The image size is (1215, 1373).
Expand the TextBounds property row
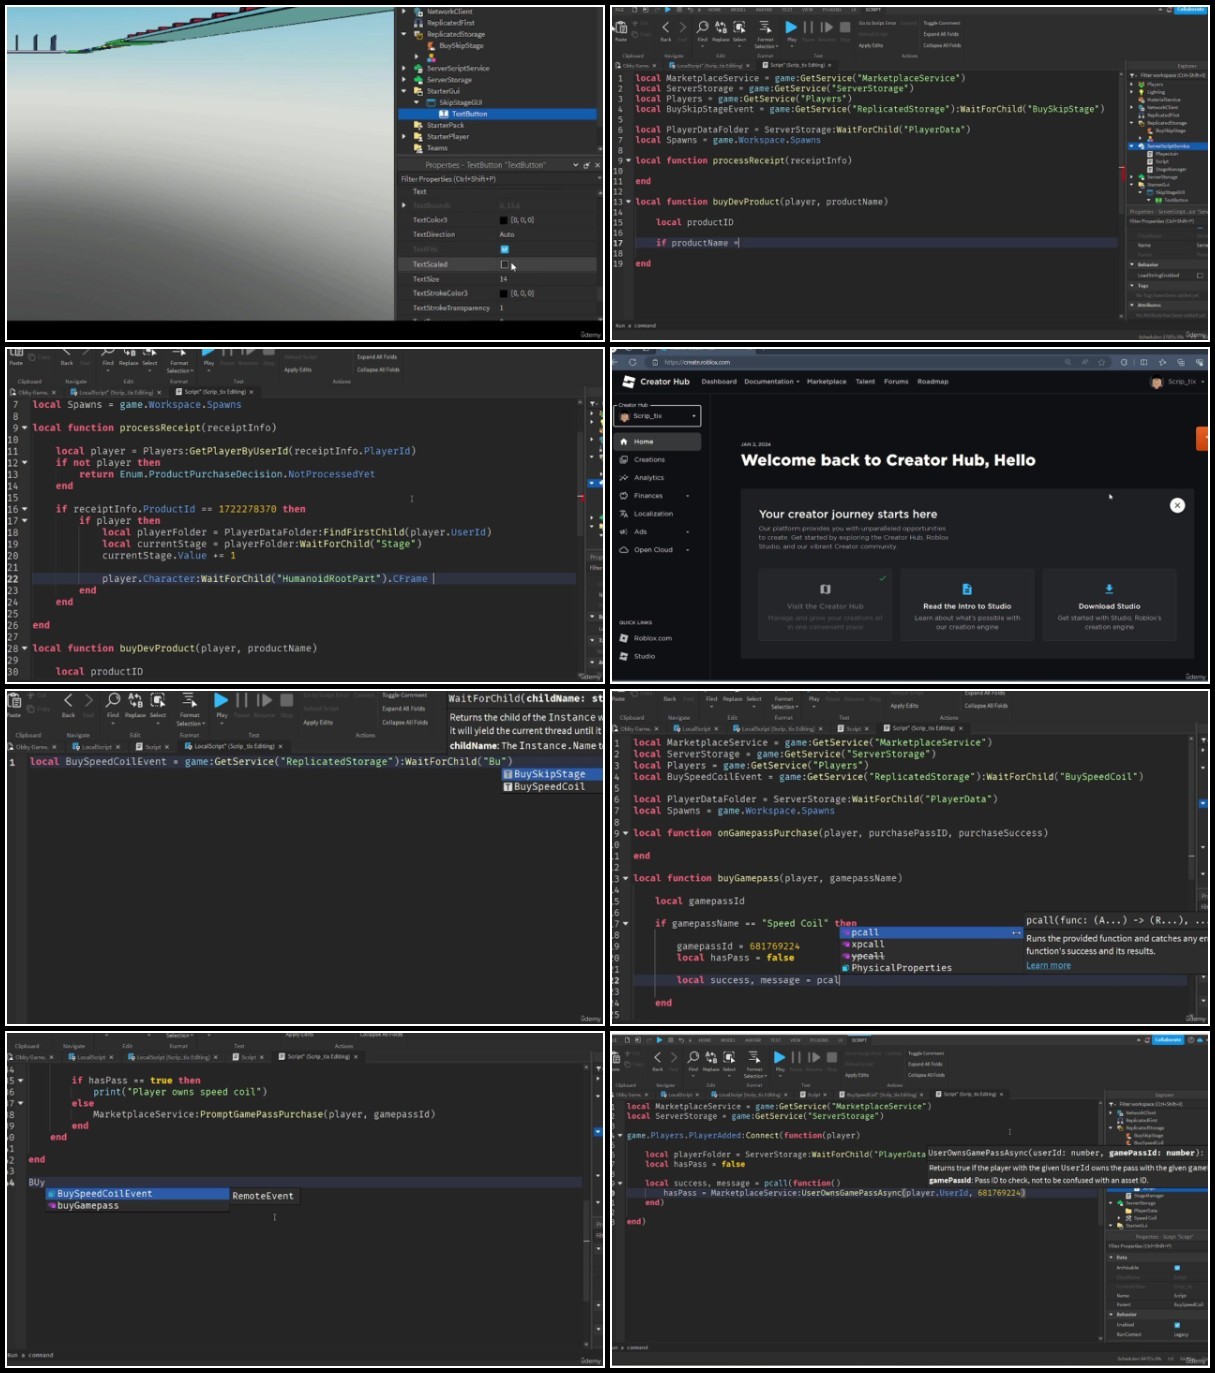tap(404, 205)
